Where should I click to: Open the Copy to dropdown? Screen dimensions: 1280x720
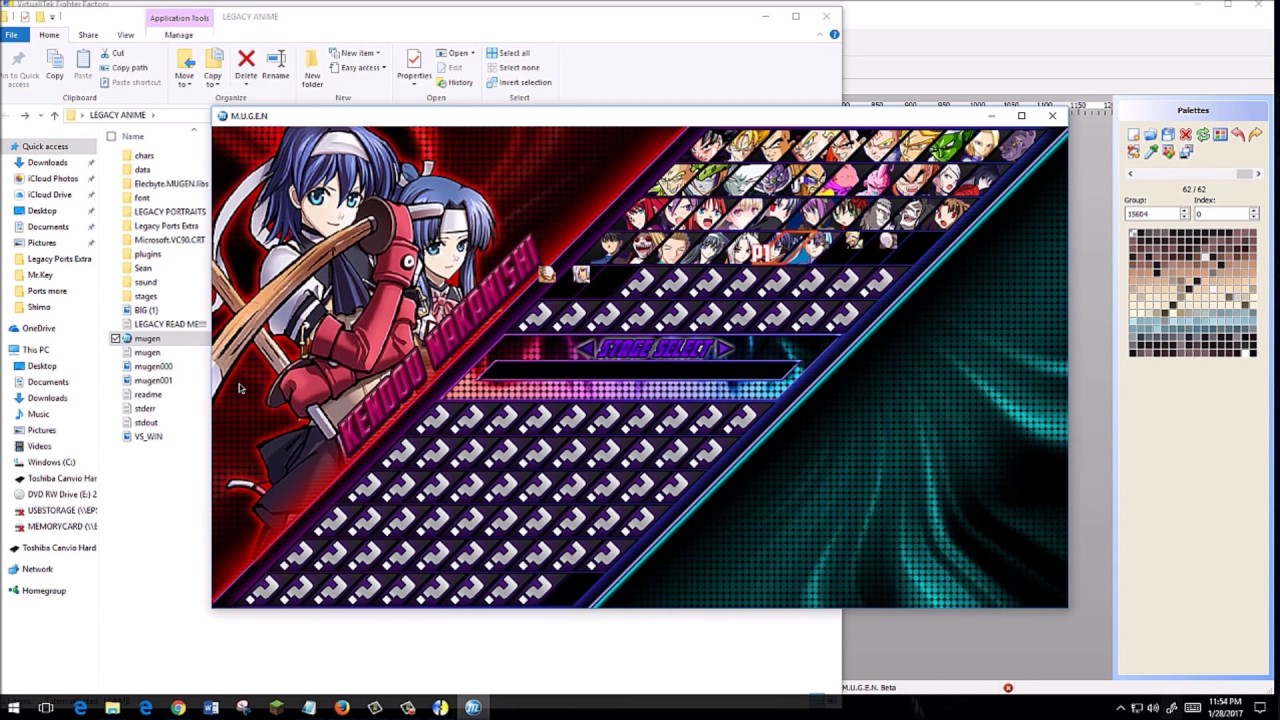point(213,68)
